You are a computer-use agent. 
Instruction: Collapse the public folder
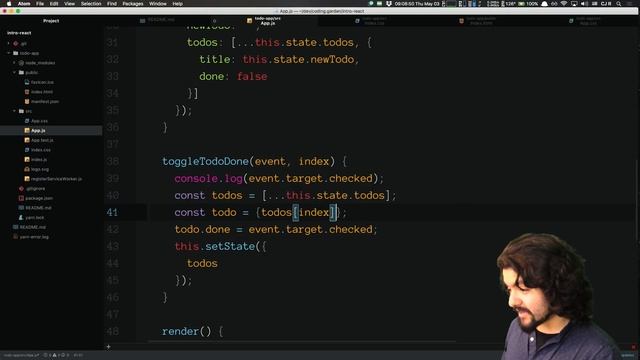pos(14,72)
